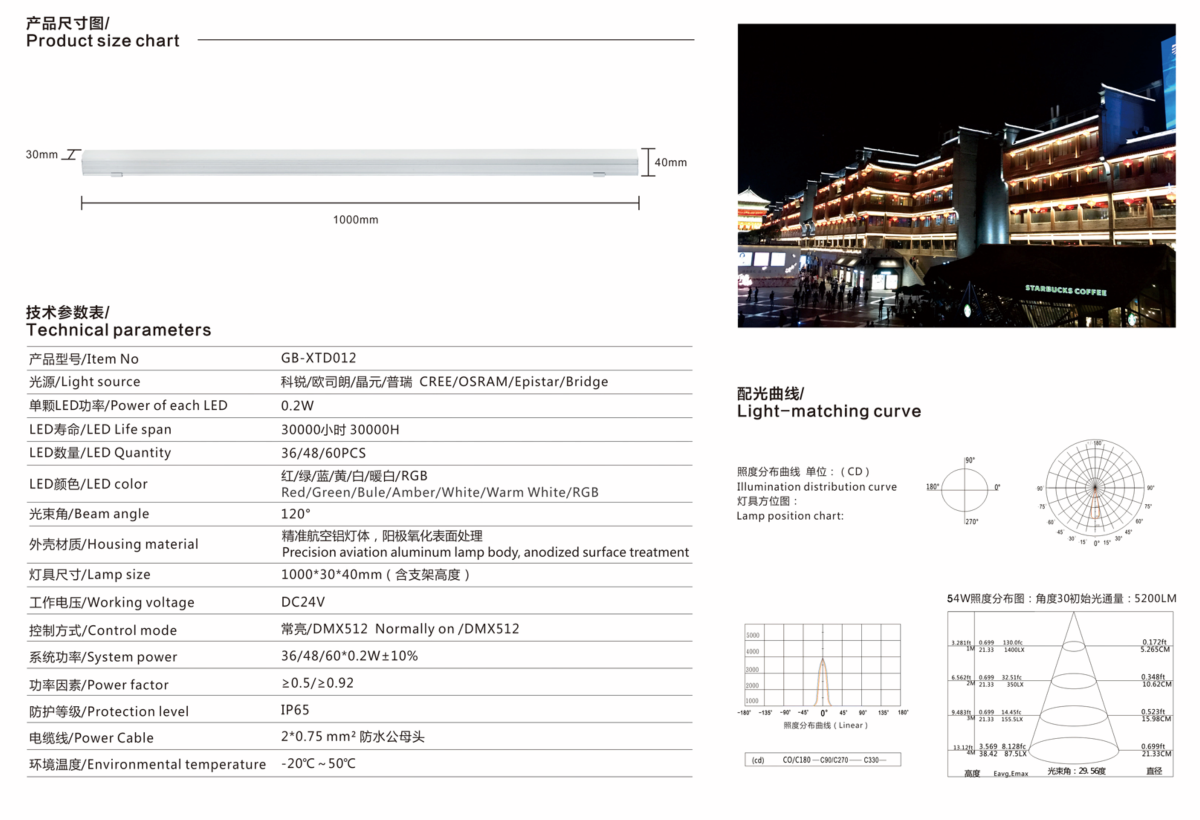Select the "IP65" protection value

(x=296, y=710)
